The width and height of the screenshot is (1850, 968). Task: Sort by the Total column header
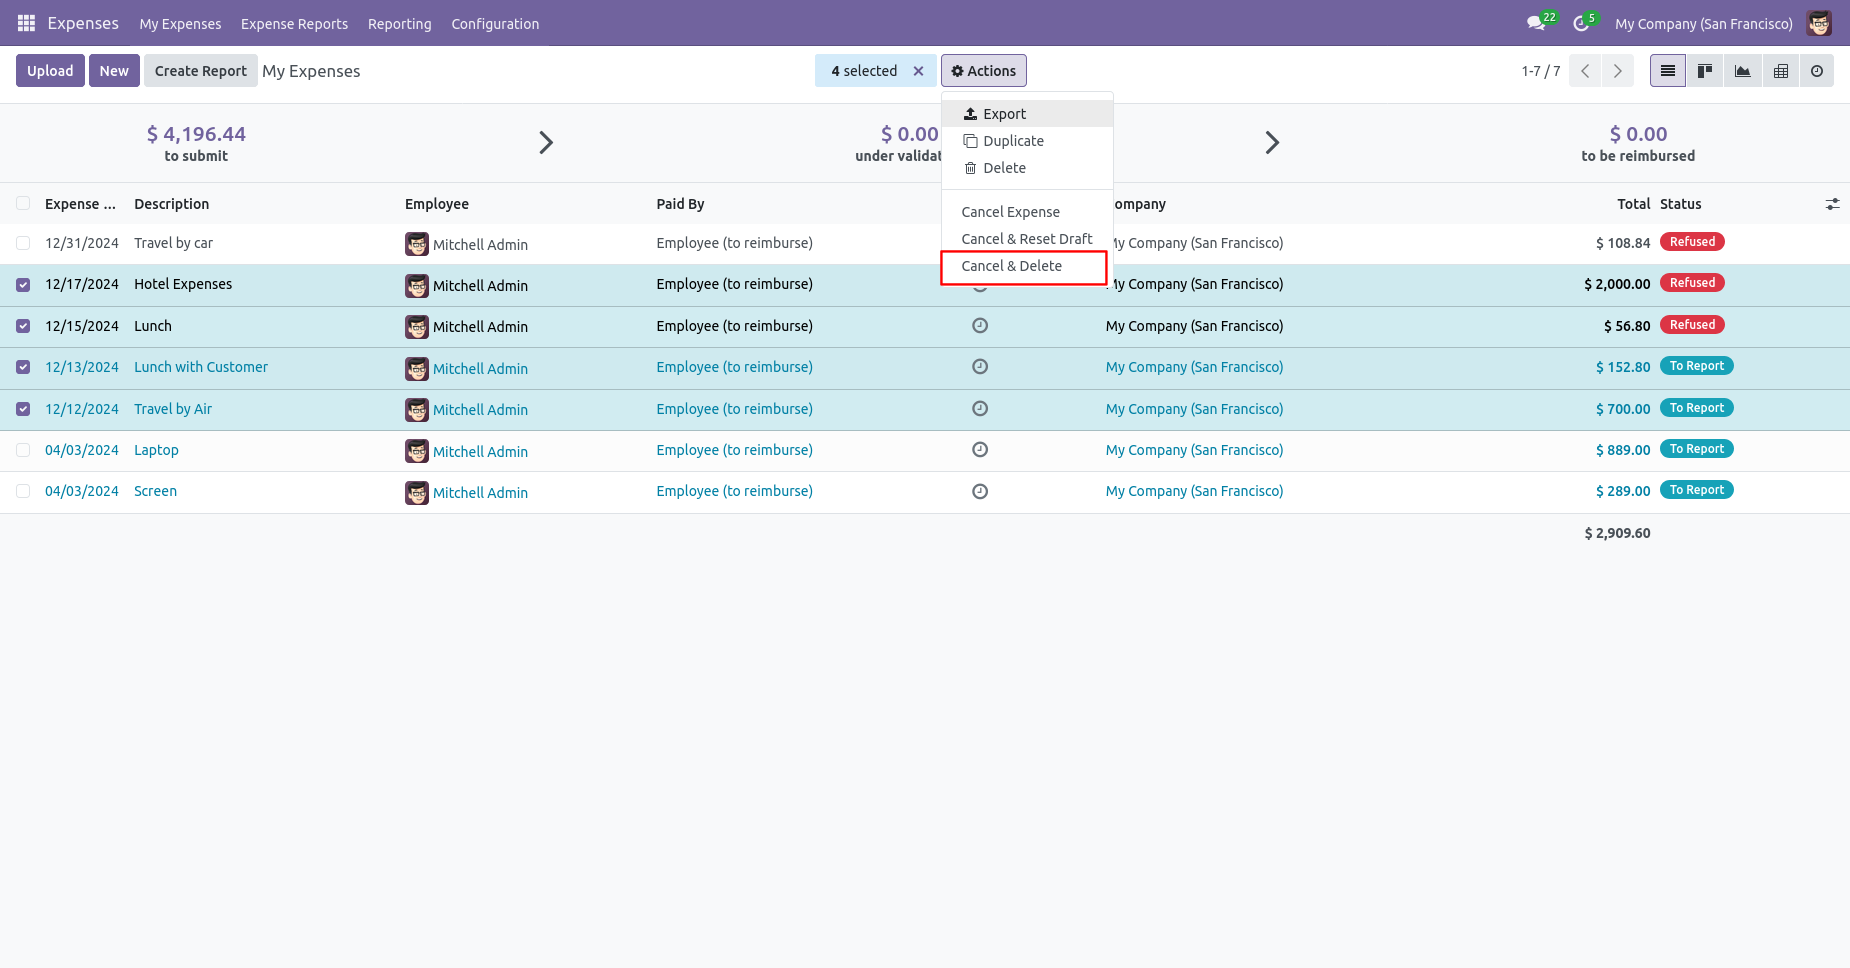(x=1634, y=204)
